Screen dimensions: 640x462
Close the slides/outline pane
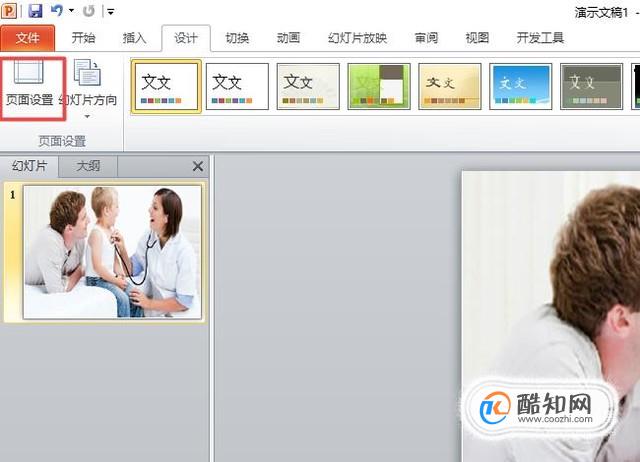point(198,166)
